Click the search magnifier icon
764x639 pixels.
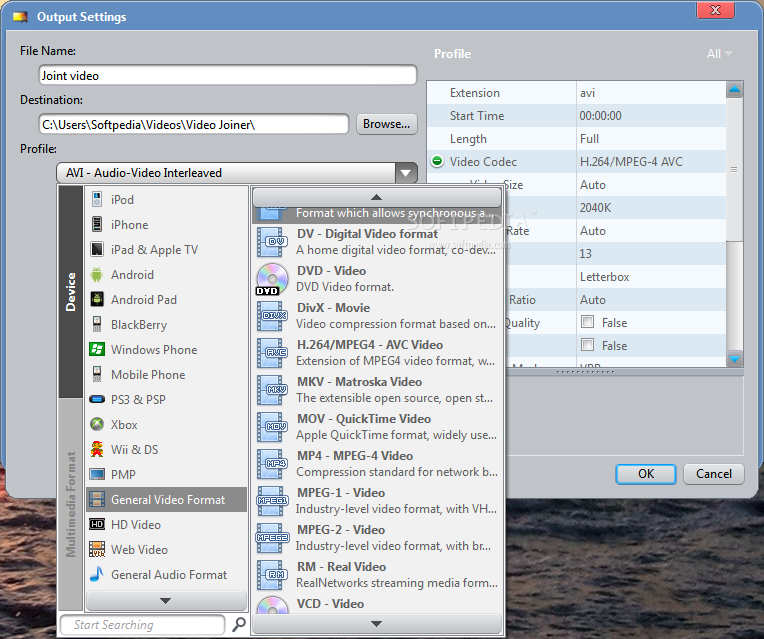(x=238, y=624)
